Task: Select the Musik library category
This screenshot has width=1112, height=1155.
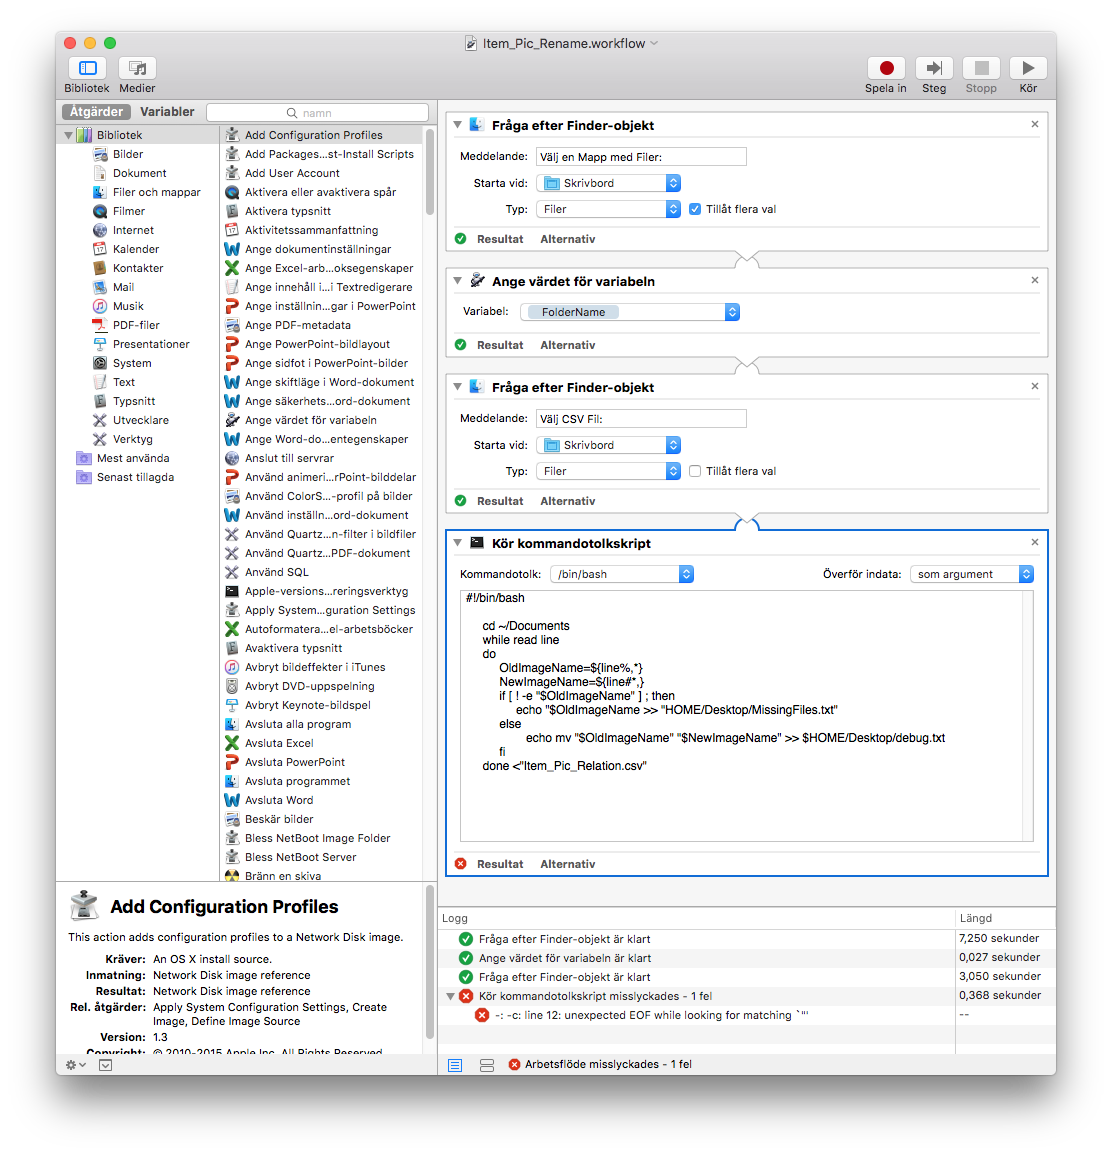Action: click(128, 306)
